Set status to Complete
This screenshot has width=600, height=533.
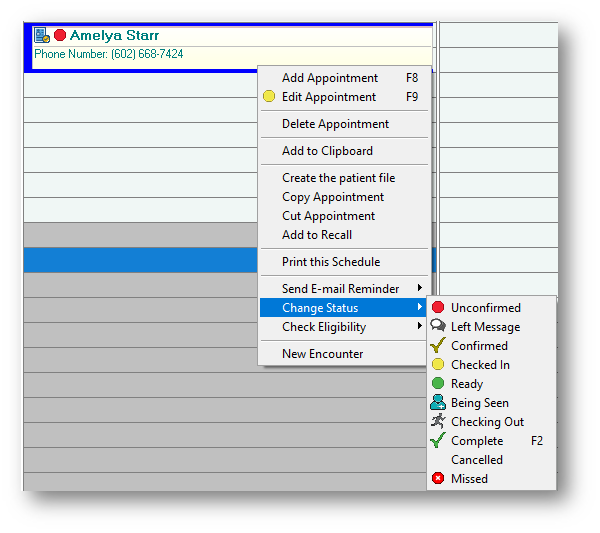click(491, 440)
